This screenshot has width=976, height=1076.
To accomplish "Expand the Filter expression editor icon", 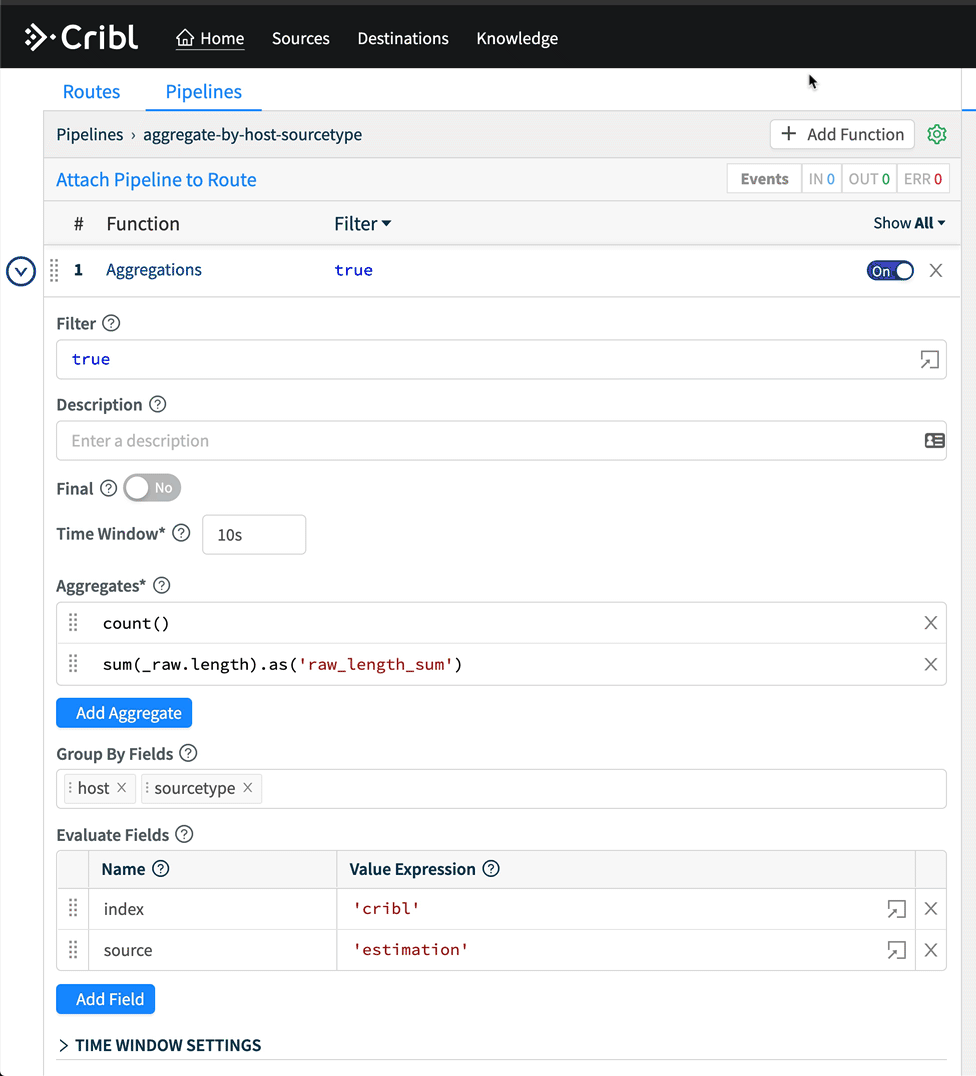I will tap(929, 360).
